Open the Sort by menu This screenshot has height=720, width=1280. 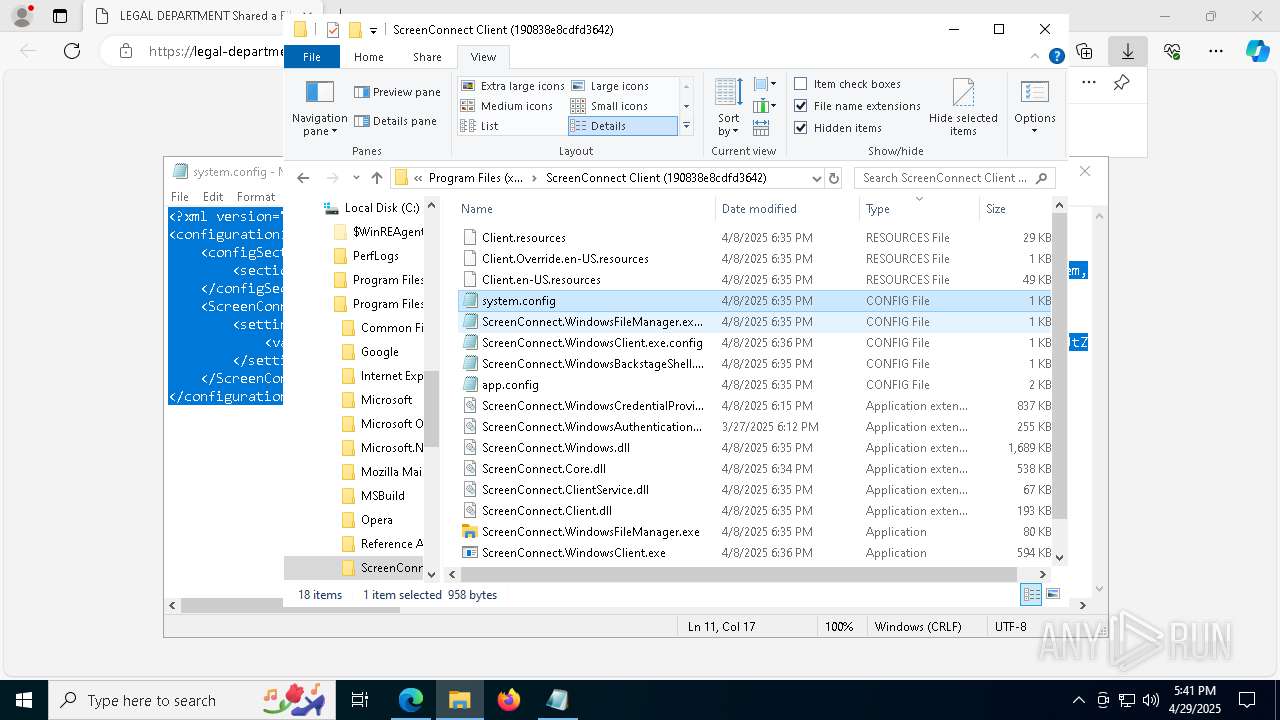(728, 108)
